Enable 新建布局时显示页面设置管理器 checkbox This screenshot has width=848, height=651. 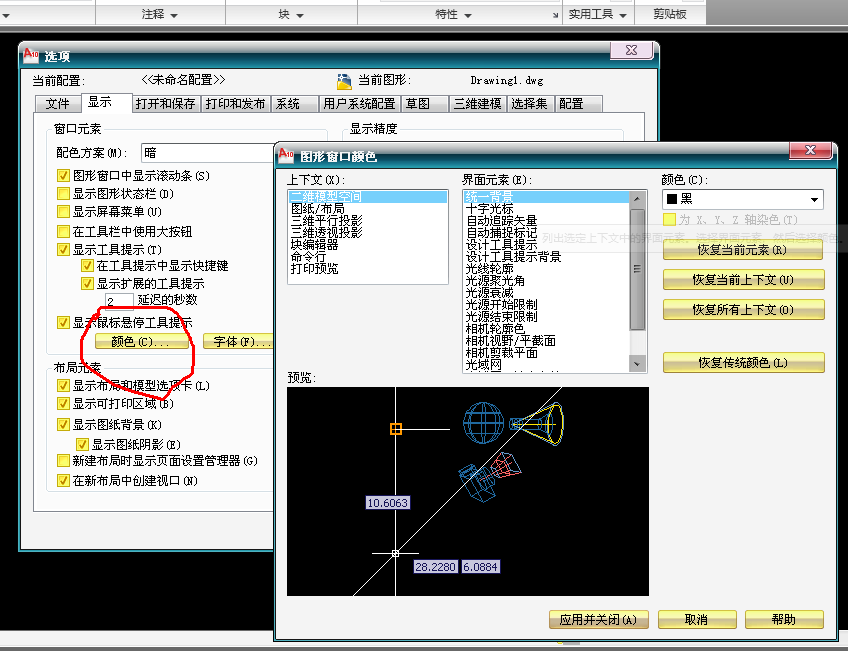click(x=63, y=461)
